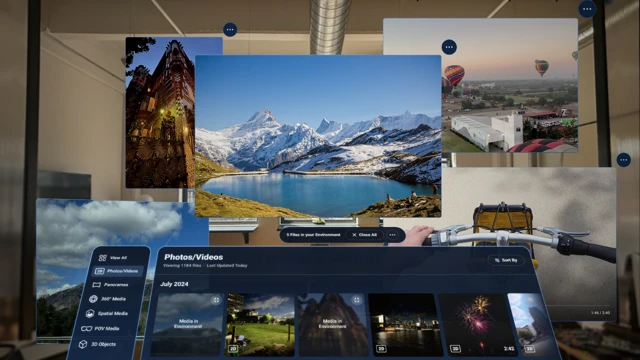Image resolution: width=640 pixels, height=360 pixels.
Task: Open the options menu above the building photo
Action: click(230, 29)
